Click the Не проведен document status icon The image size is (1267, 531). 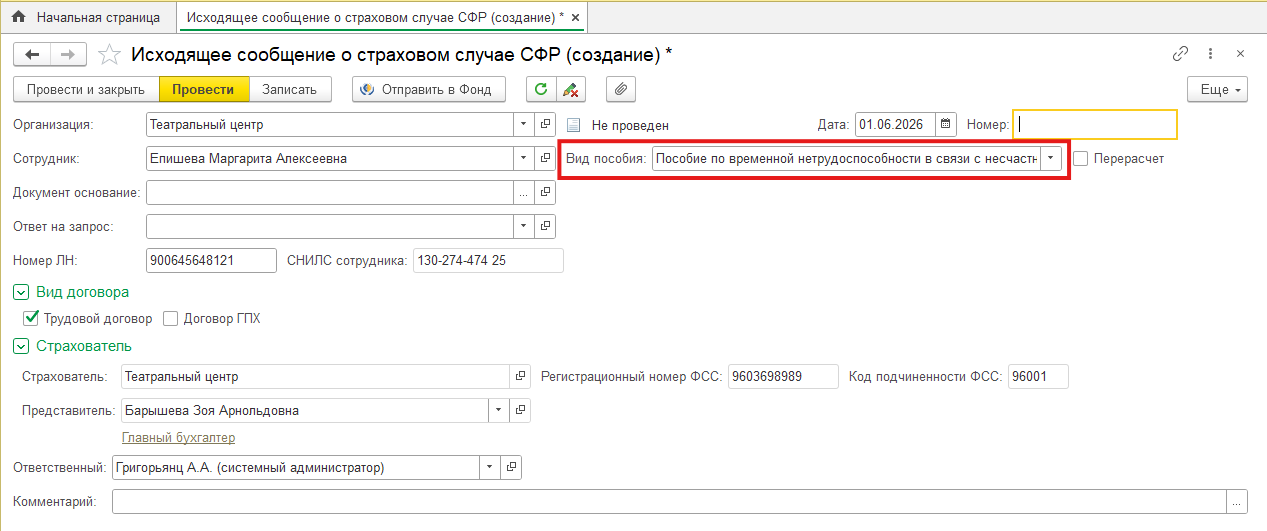(574, 125)
